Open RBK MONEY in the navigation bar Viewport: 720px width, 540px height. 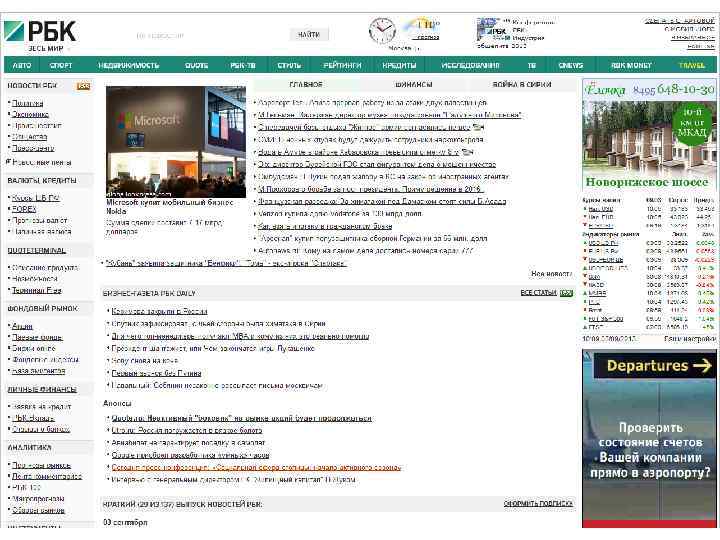tap(631, 66)
